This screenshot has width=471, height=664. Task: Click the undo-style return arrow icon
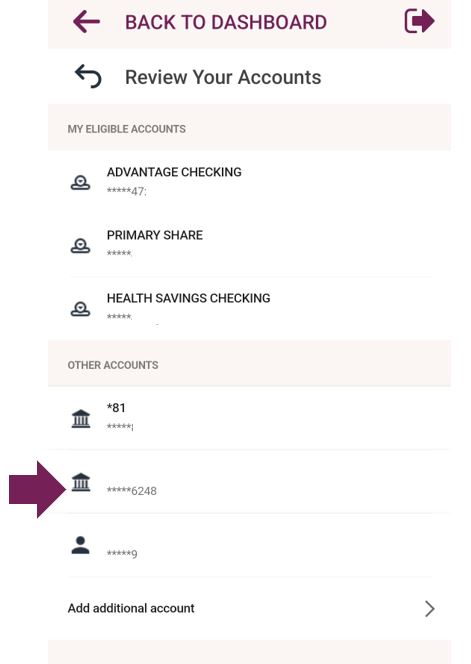[88, 77]
